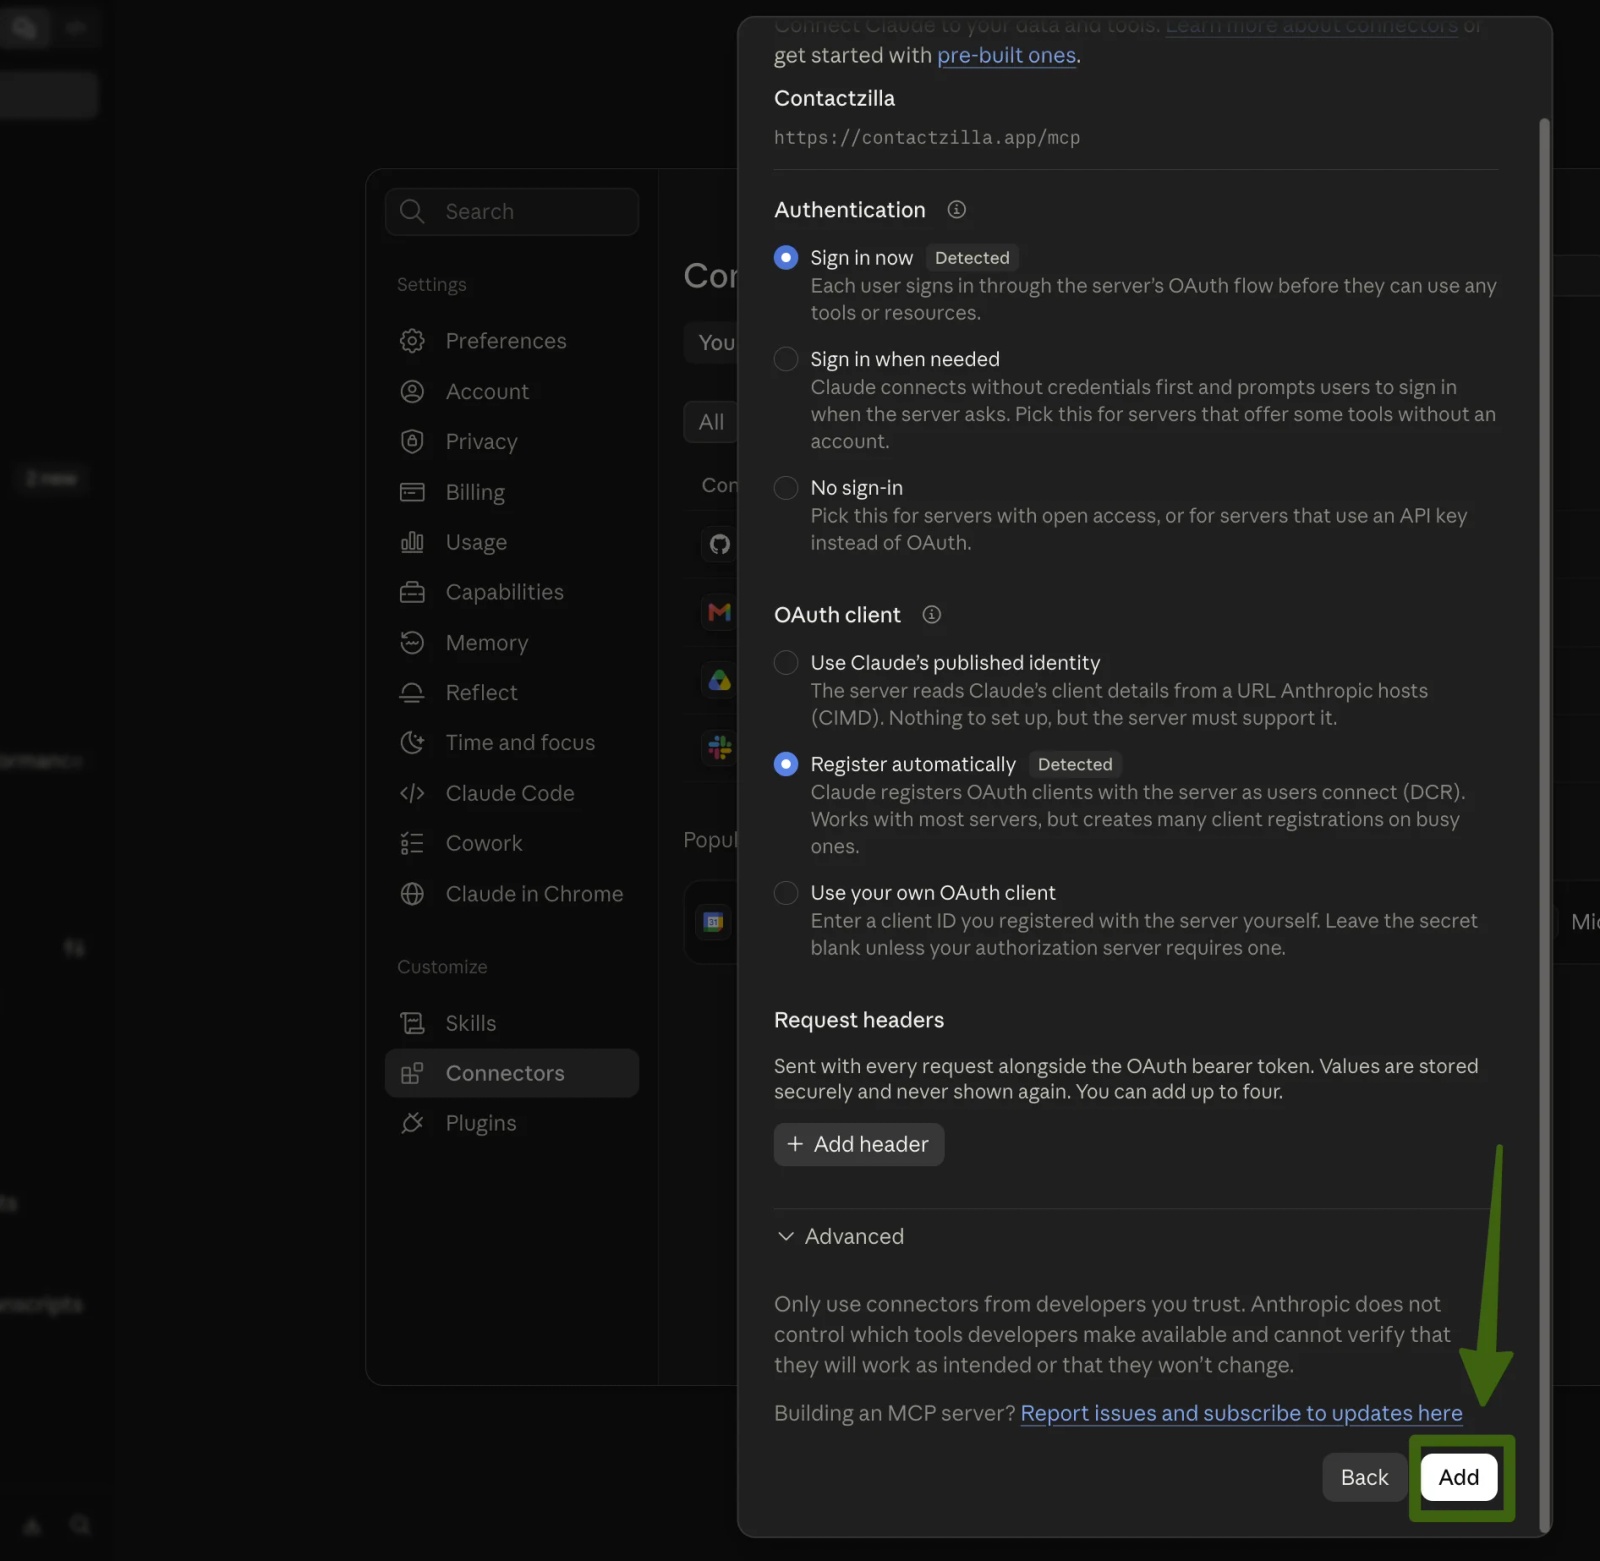1600x1561 pixels.
Task: Open the Usage settings section
Action: pos(511,542)
